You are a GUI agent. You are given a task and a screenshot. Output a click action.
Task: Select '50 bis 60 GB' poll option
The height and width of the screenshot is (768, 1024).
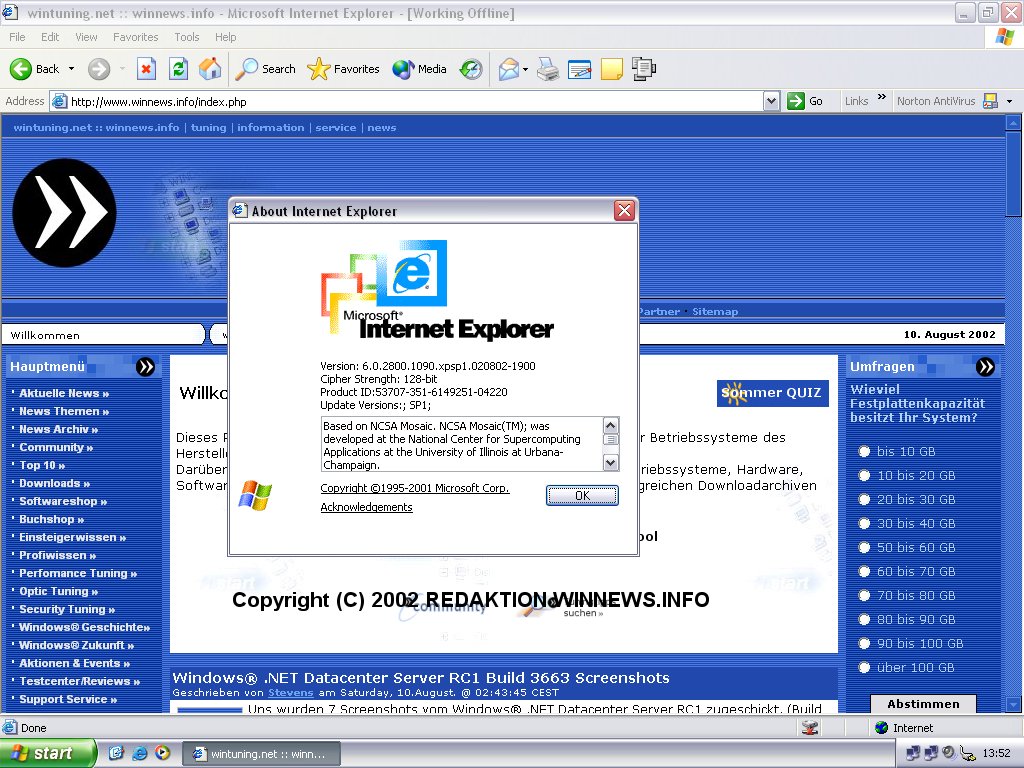coord(864,548)
